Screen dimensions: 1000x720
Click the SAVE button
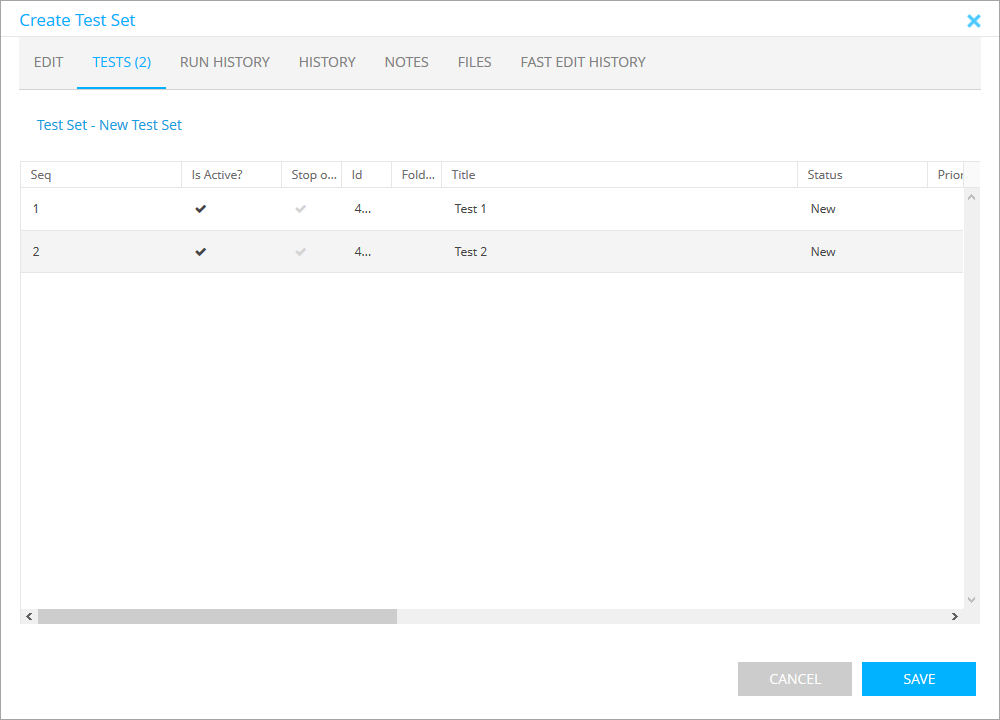tap(918, 679)
